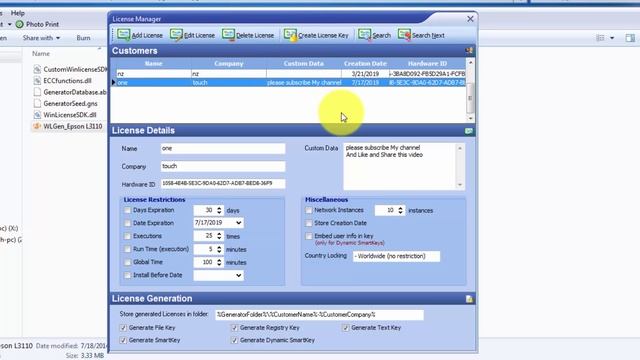Uncheck Generate File Key
This screenshot has width=640, height=360.
click(123, 328)
